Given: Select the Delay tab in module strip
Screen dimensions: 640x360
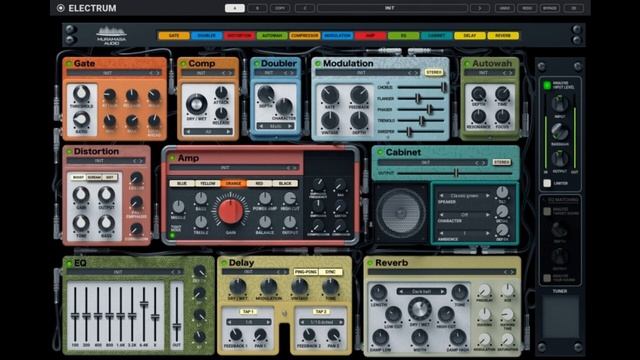Looking at the screenshot, I should pos(470,36).
